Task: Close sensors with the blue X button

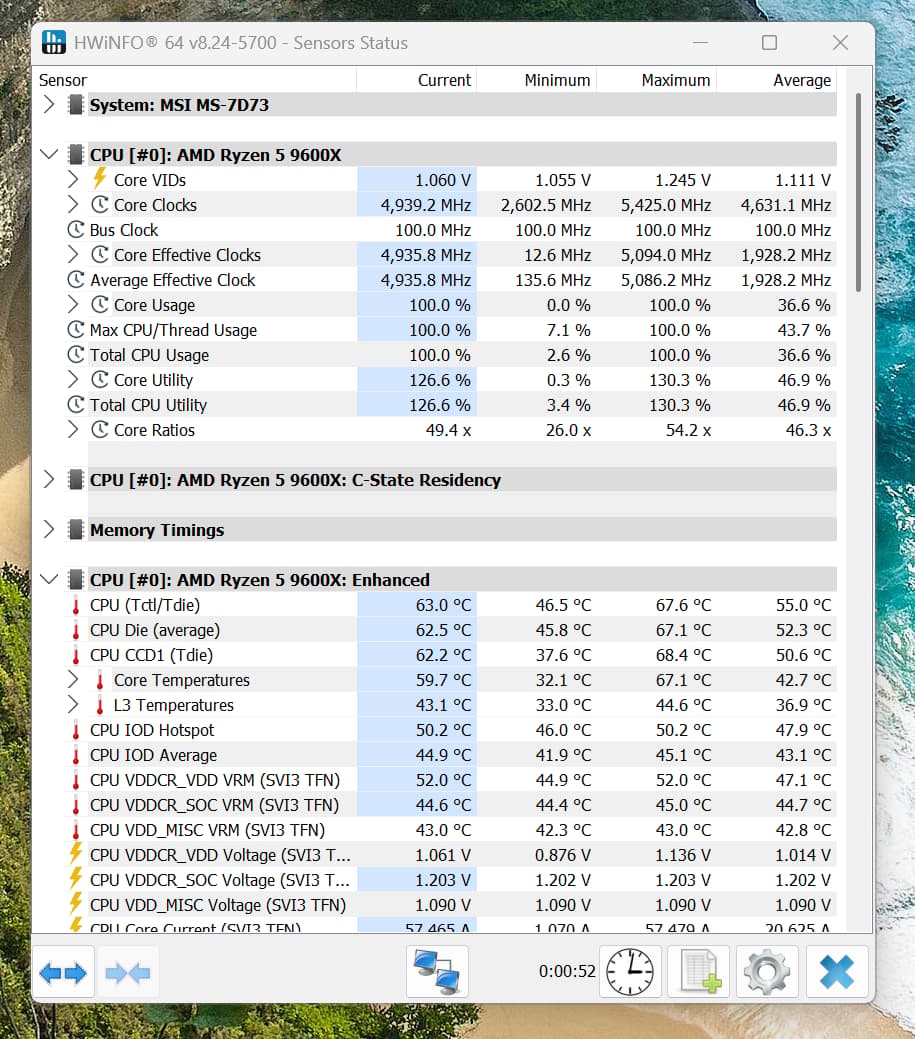Action: [837, 972]
